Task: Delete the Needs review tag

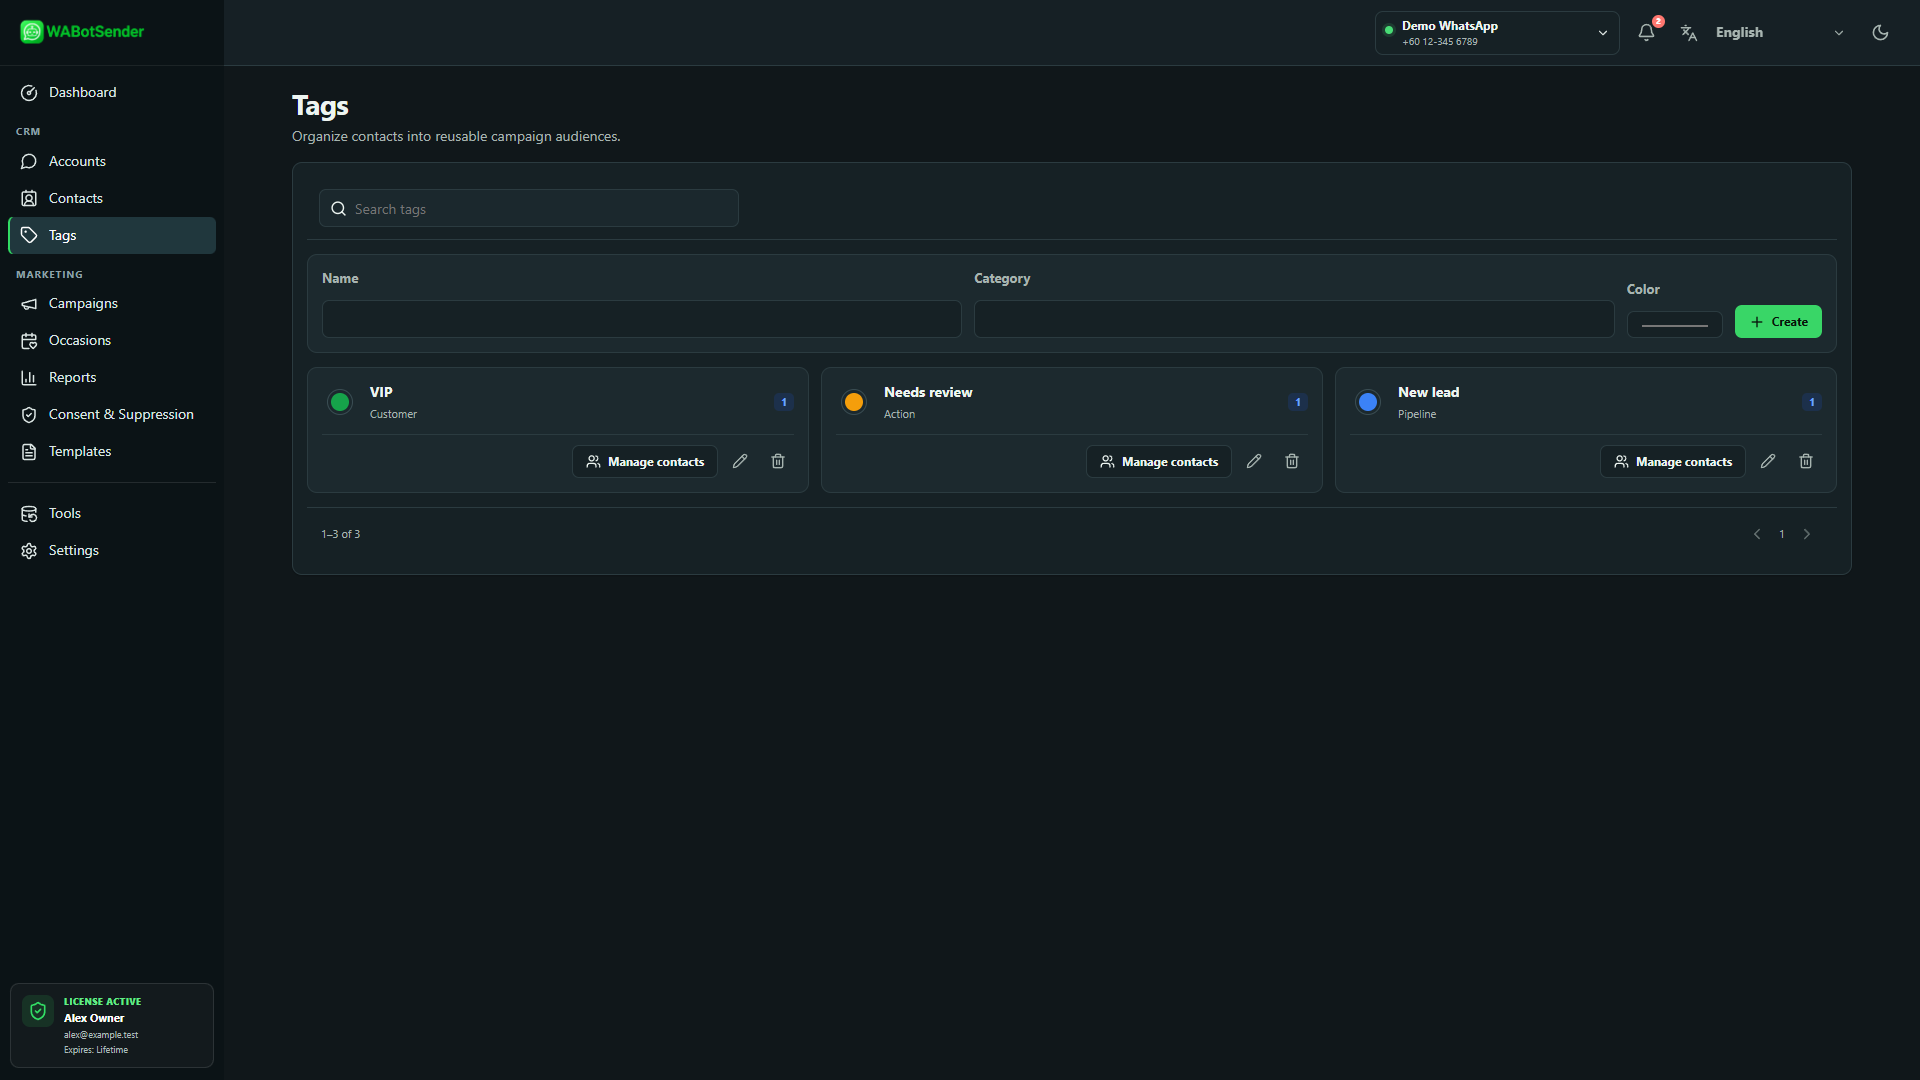Action: 1292,461
